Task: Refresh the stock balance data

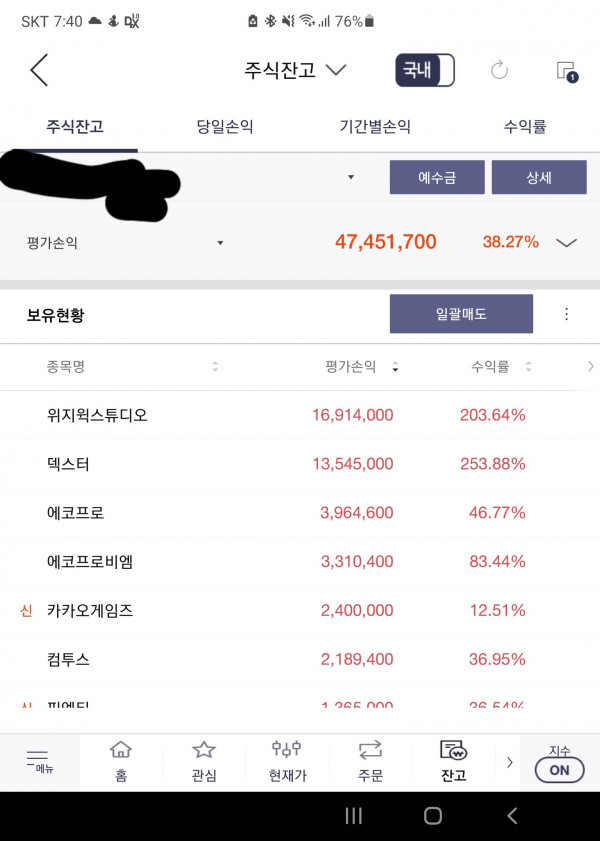Action: (499, 70)
